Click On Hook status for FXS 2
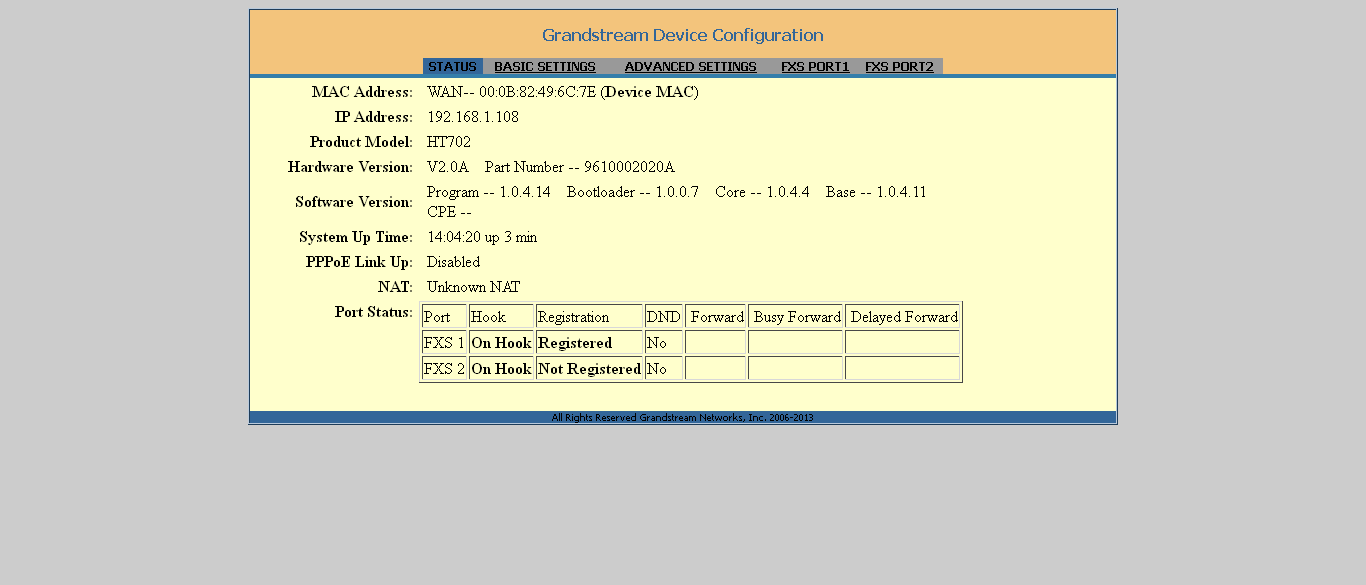The height and width of the screenshot is (585, 1366). (x=501, y=369)
